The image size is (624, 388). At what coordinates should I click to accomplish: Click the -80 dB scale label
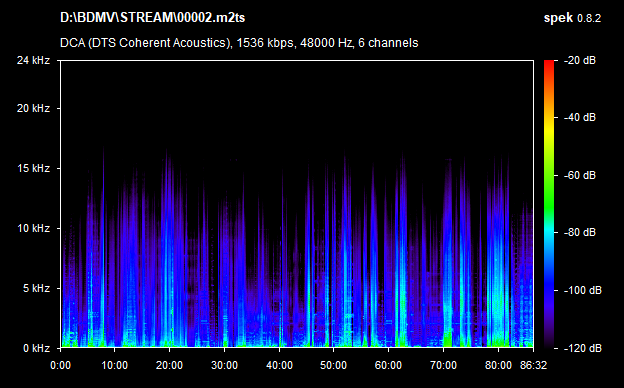pos(580,232)
